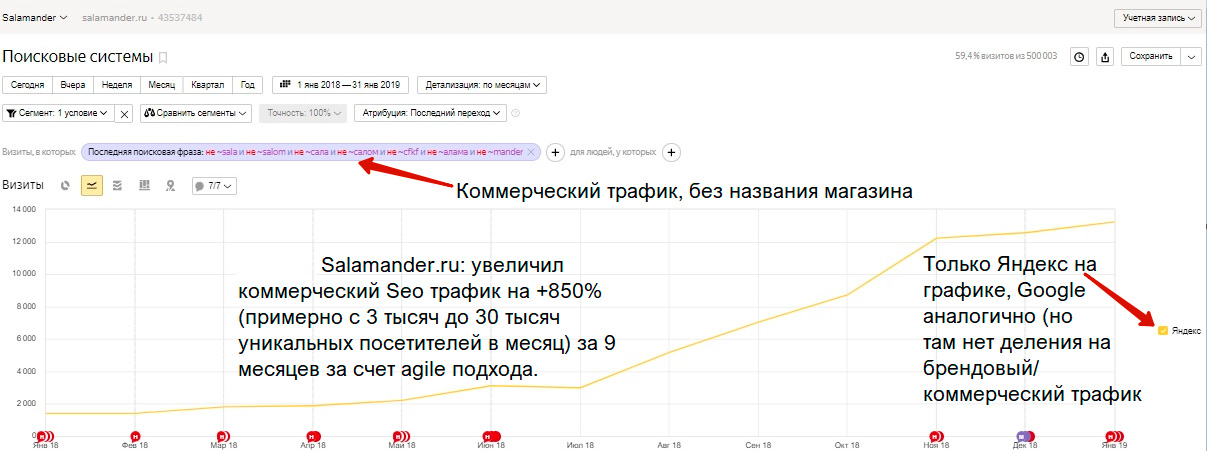
Task: Expand the arrow next to Сохранить
Action: click(1191, 57)
